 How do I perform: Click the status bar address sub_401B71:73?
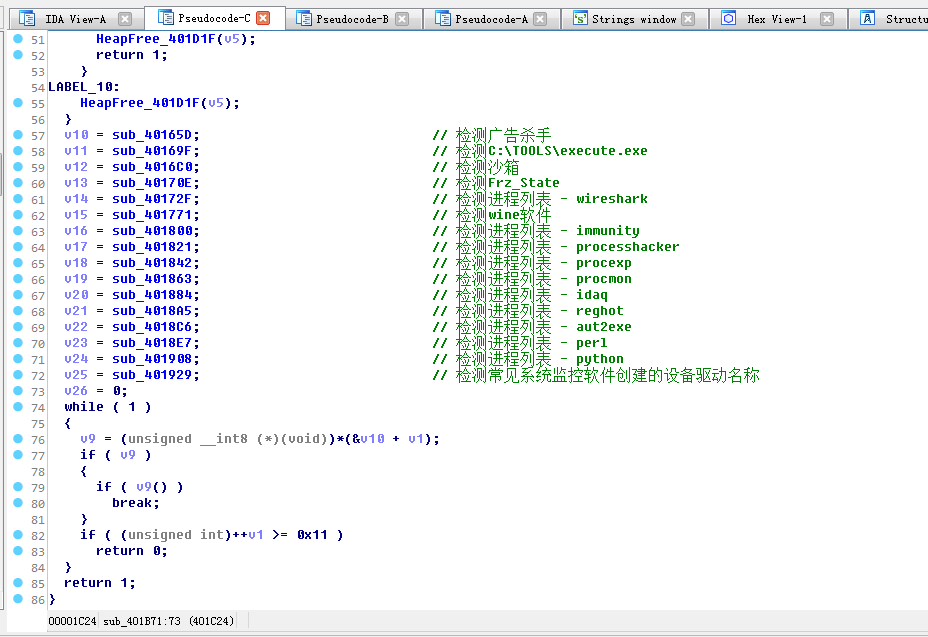pos(142,621)
